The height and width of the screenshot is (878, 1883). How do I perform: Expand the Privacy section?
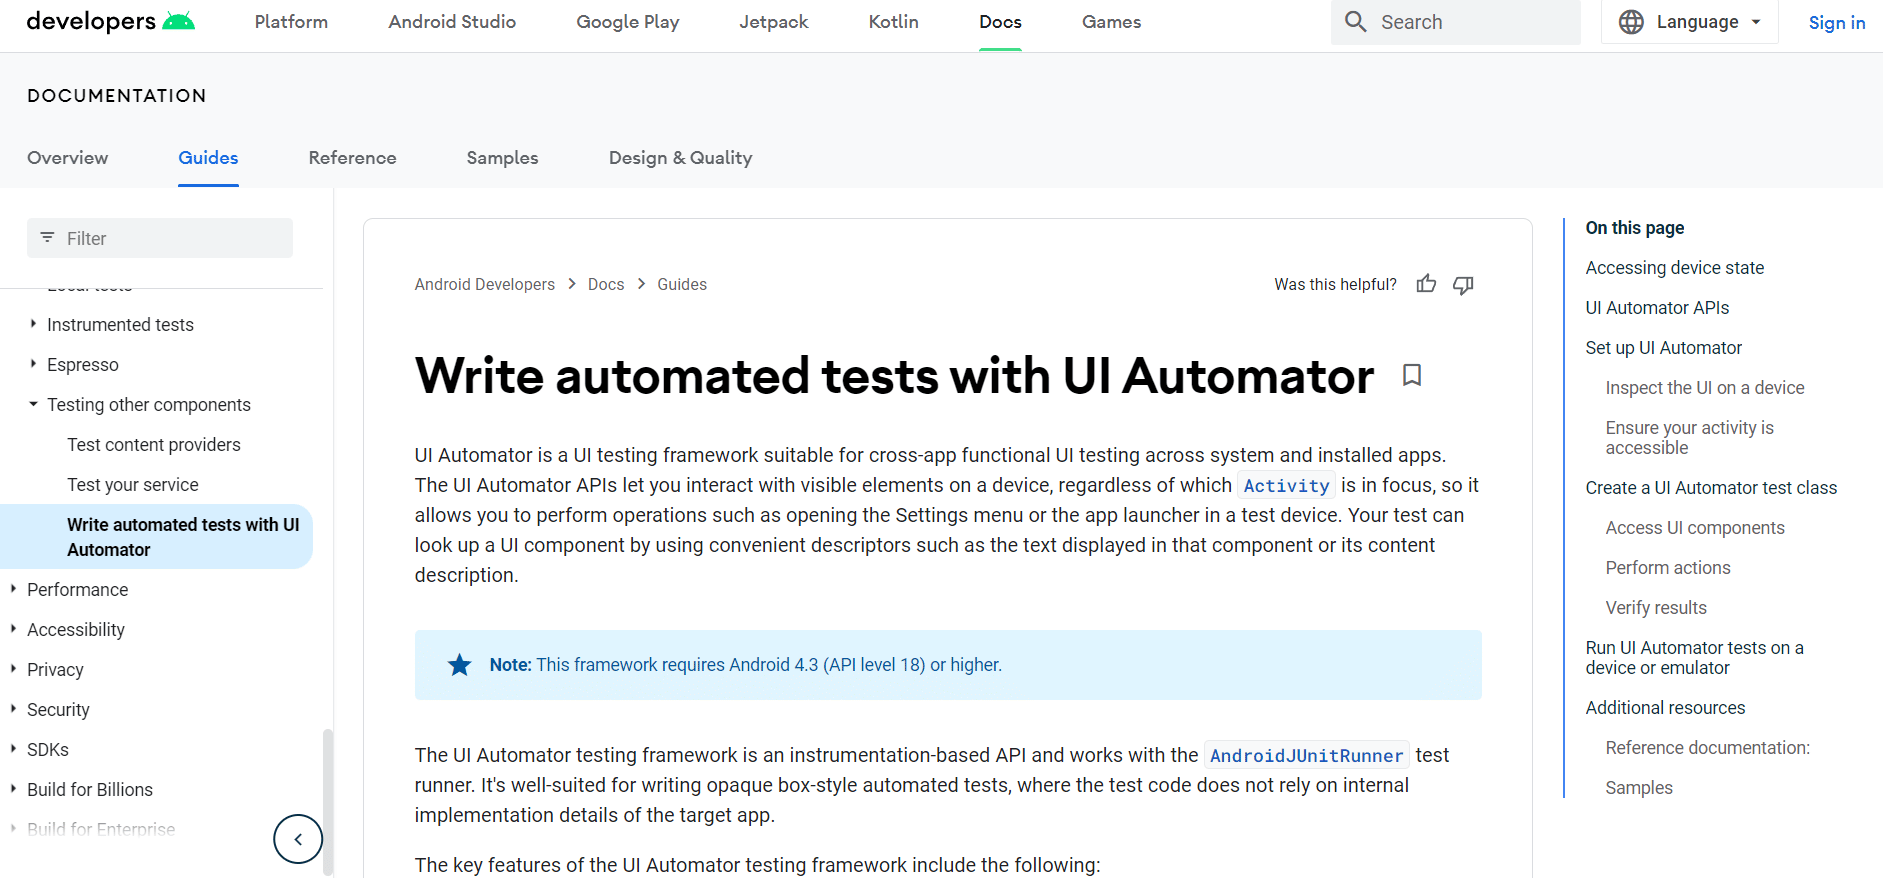pyautogui.click(x=13, y=669)
